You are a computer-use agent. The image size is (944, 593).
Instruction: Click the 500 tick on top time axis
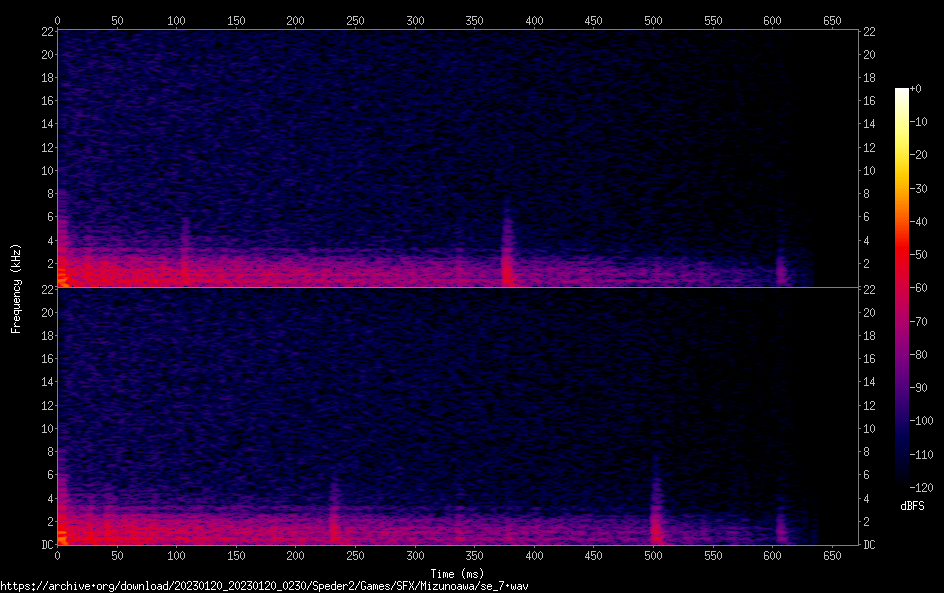click(653, 19)
